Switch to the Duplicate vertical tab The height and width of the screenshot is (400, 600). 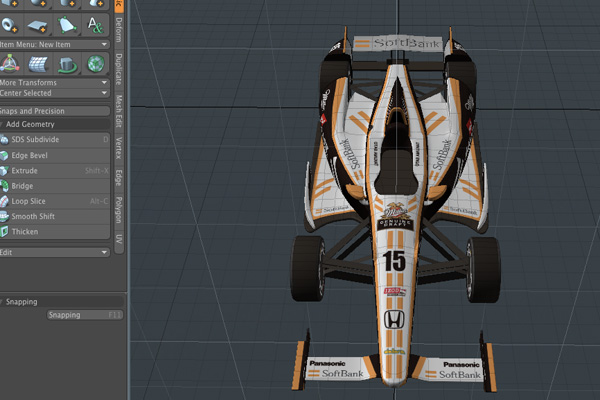click(119, 69)
